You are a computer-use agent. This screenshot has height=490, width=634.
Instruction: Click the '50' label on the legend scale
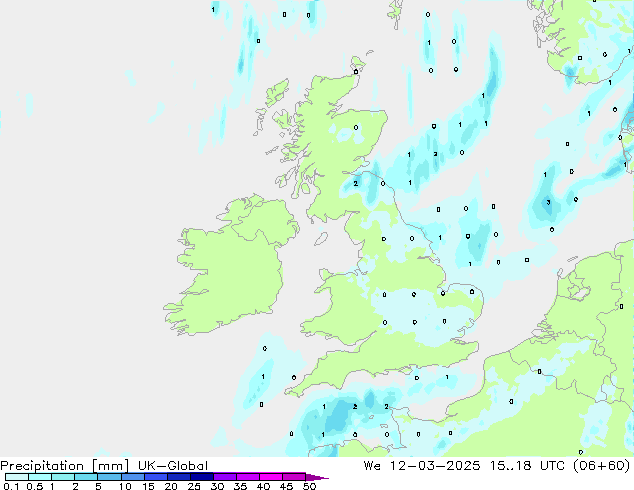pos(309,487)
